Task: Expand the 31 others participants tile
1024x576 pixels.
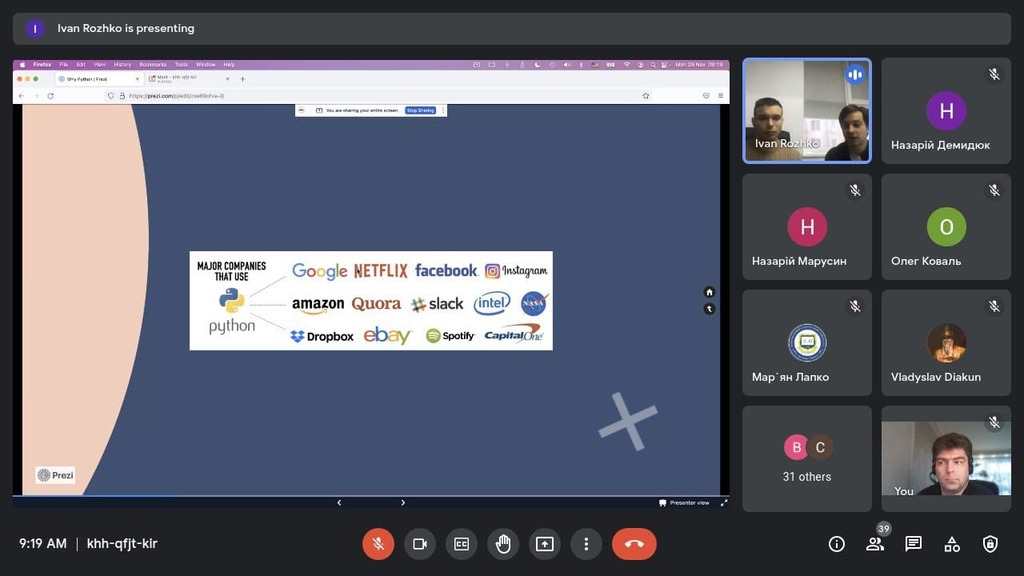Action: click(806, 458)
